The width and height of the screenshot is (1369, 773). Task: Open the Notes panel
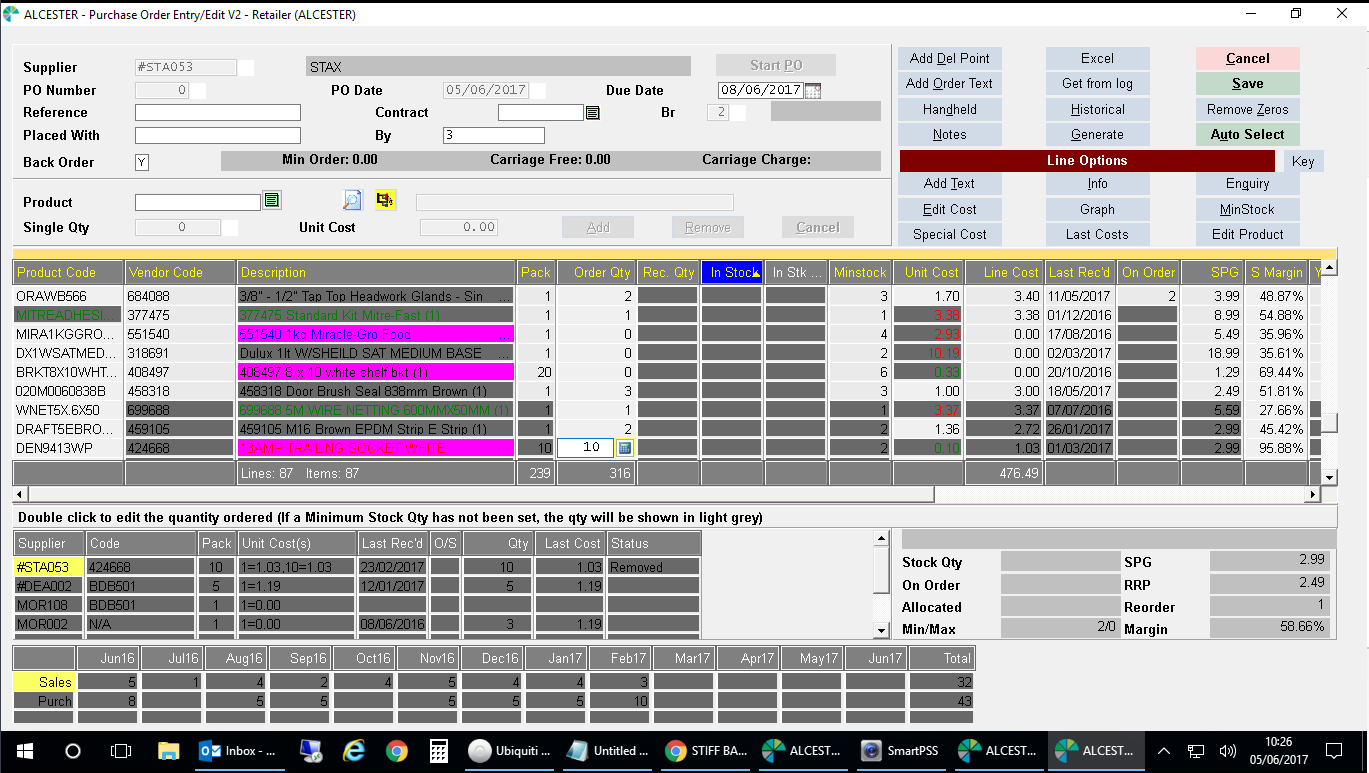(948, 134)
